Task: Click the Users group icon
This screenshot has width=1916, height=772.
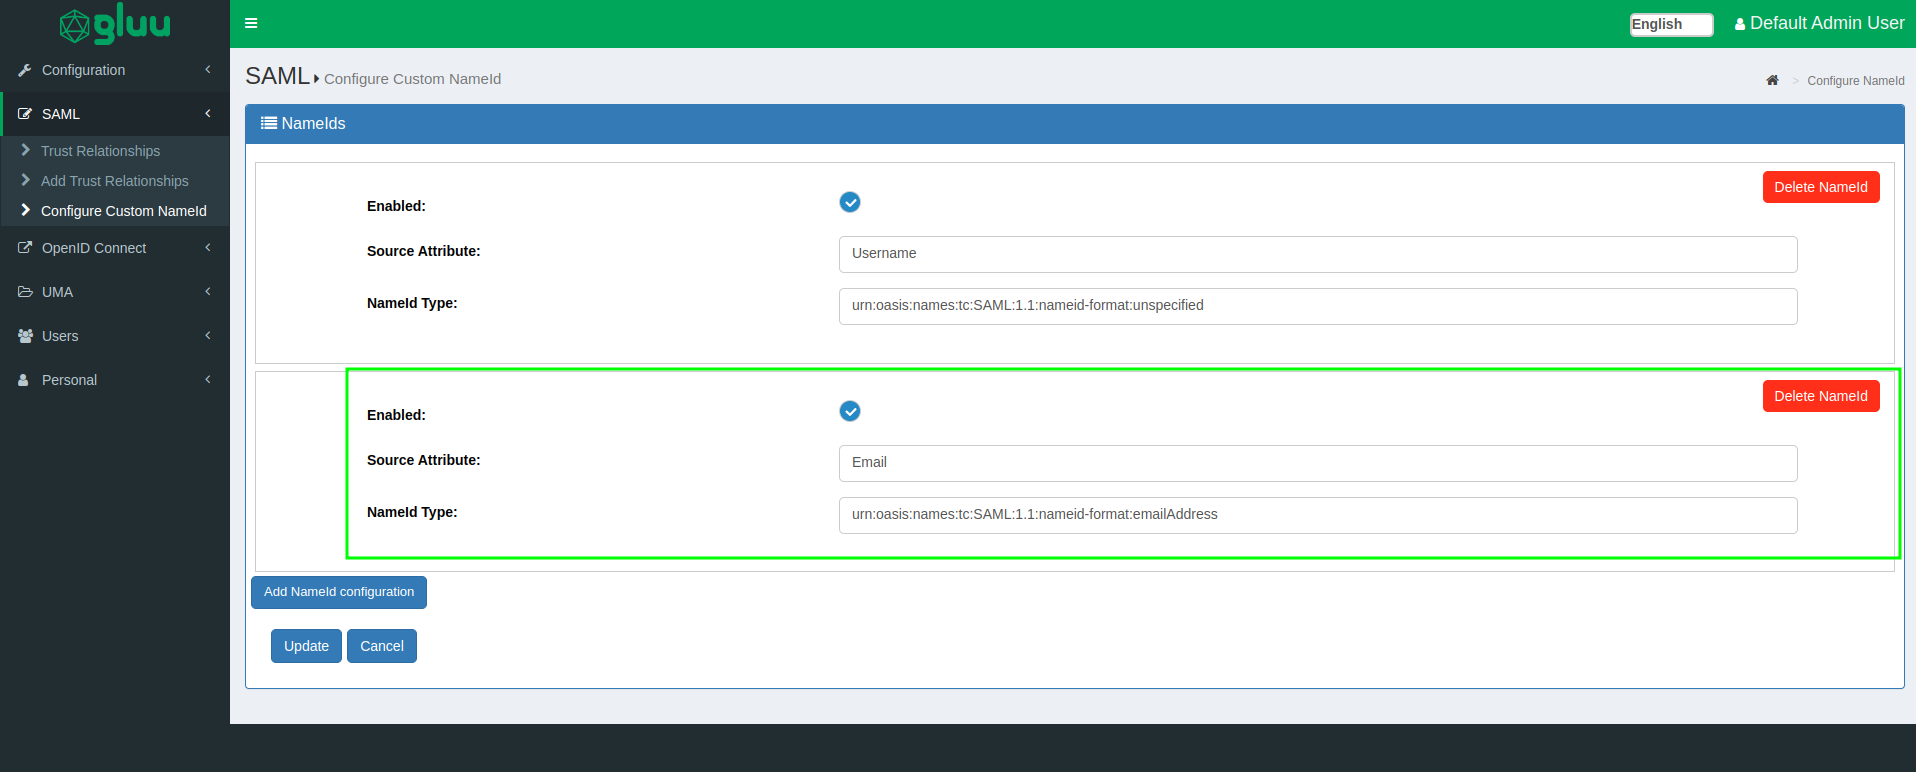Action: pyautogui.click(x=25, y=336)
